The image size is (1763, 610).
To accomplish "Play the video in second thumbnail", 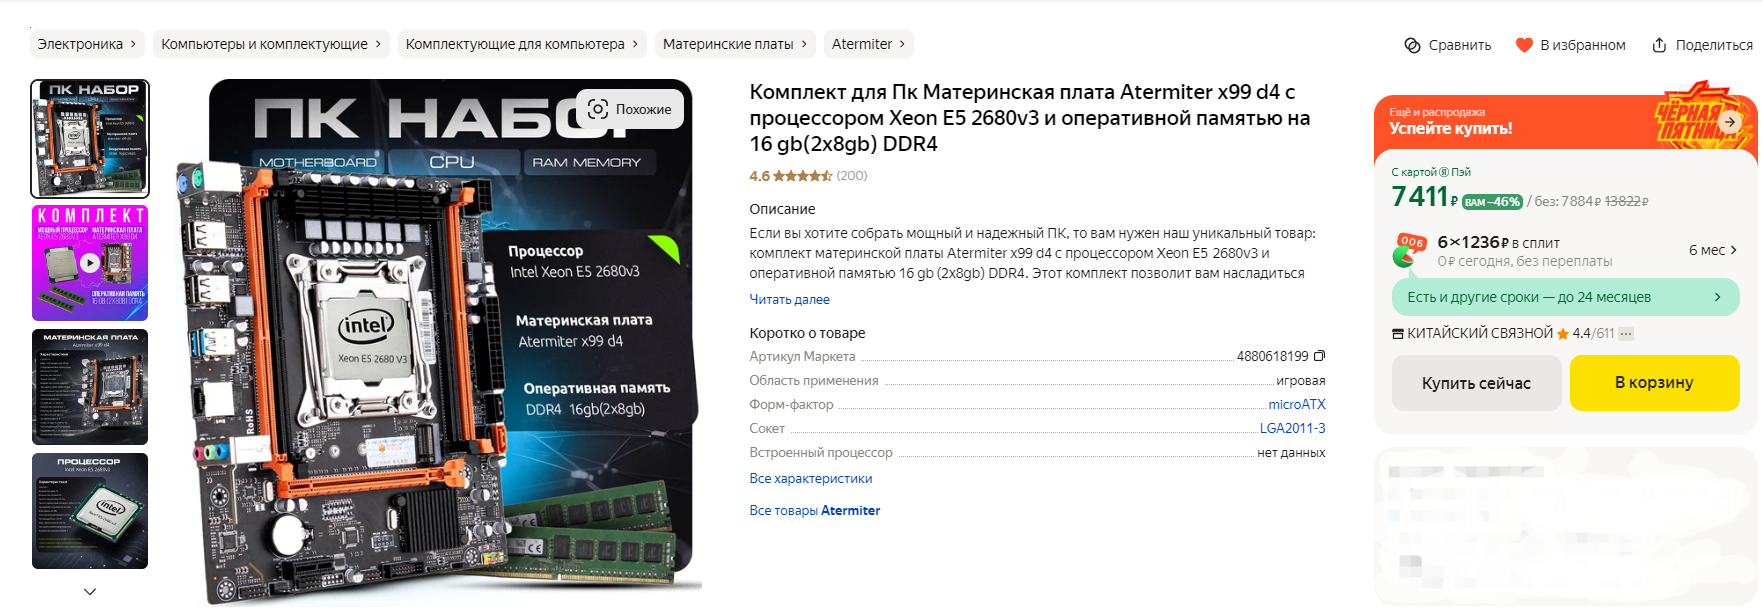I will tap(90, 263).
